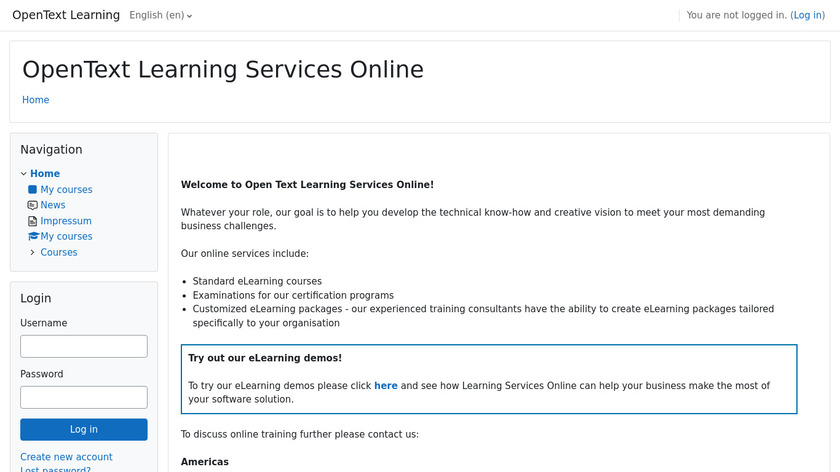The height and width of the screenshot is (472, 840).
Task: Focus the Username input field
Action: click(x=84, y=346)
